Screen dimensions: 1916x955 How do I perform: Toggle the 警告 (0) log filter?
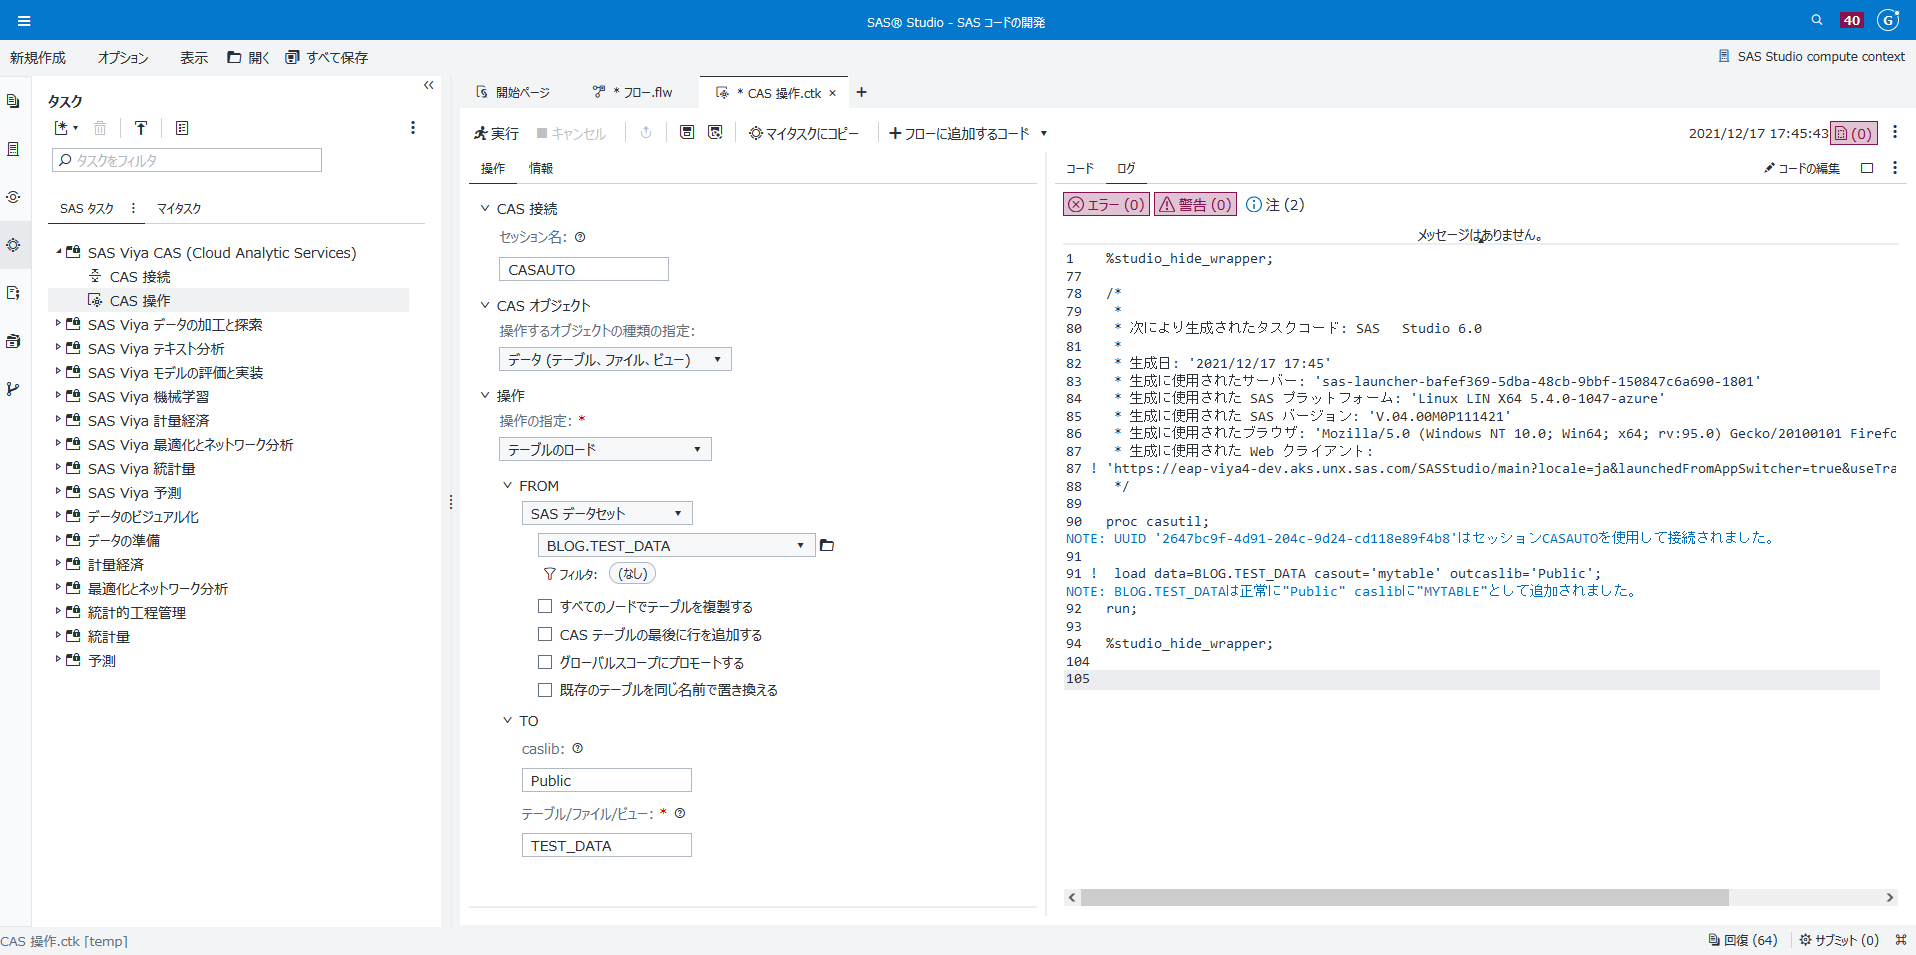(x=1196, y=204)
